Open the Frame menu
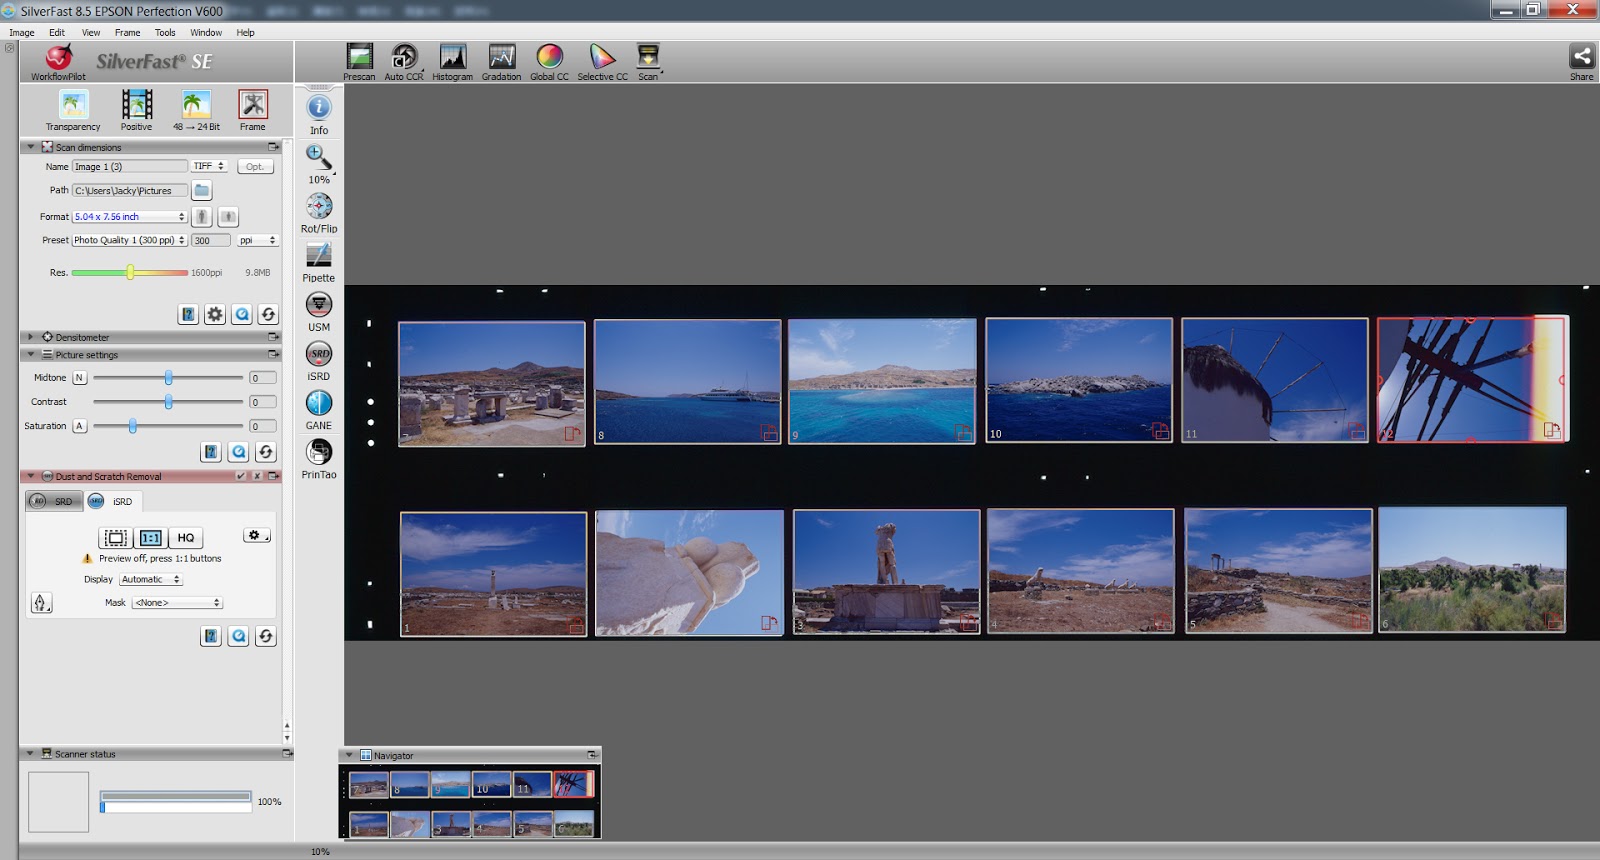Screen dimensions: 1600x860 coord(128,32)
